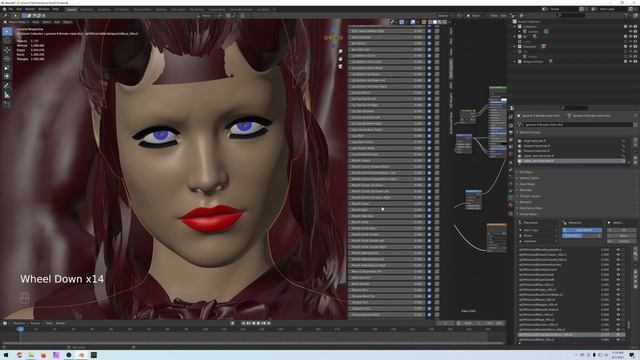This screenshot has height=360, width=640.
Task: Click the Blender logo menu icon
Action: click(3, 9)
